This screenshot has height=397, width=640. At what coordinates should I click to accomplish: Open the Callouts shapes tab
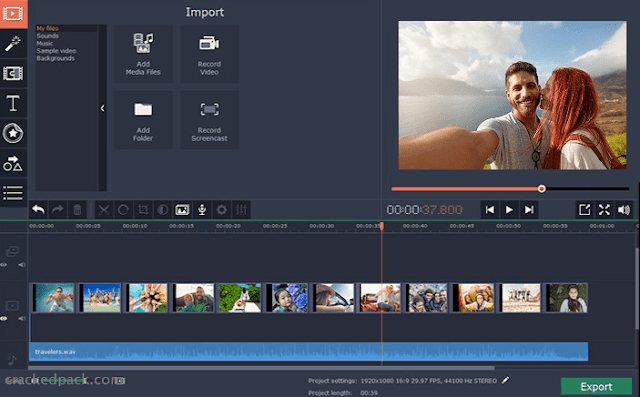[13, 163]
